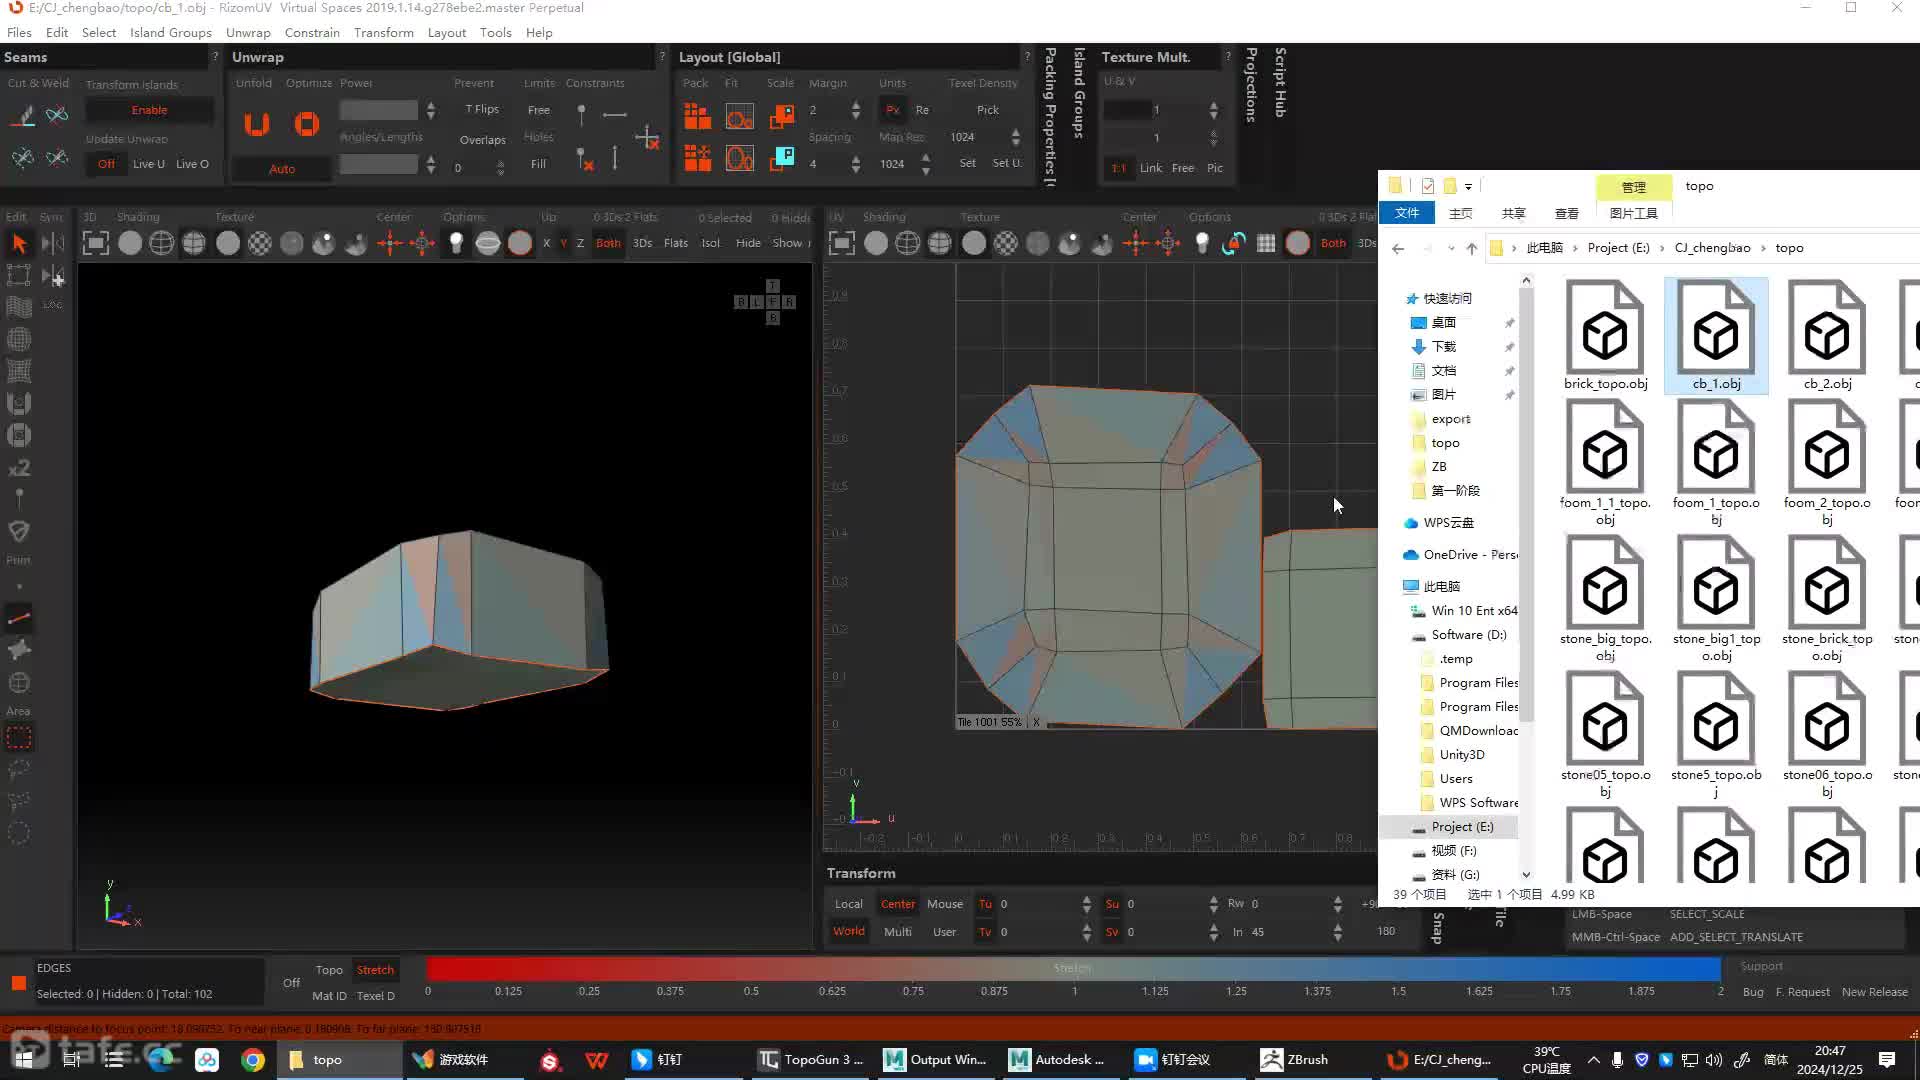This screenshot has height=1080, width=1920.
Task: Adjust the Texture Mult U value stepper
Action: pos(1213,110)
